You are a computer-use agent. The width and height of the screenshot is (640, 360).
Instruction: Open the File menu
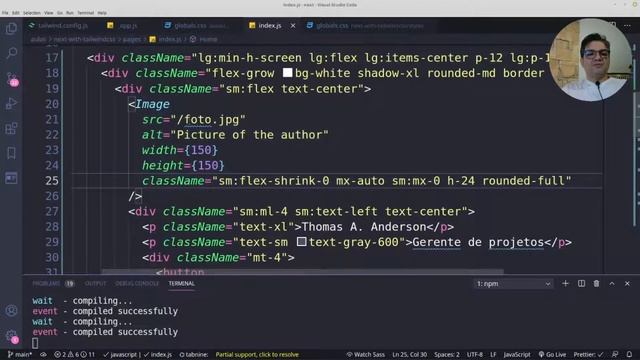point(5,13)
